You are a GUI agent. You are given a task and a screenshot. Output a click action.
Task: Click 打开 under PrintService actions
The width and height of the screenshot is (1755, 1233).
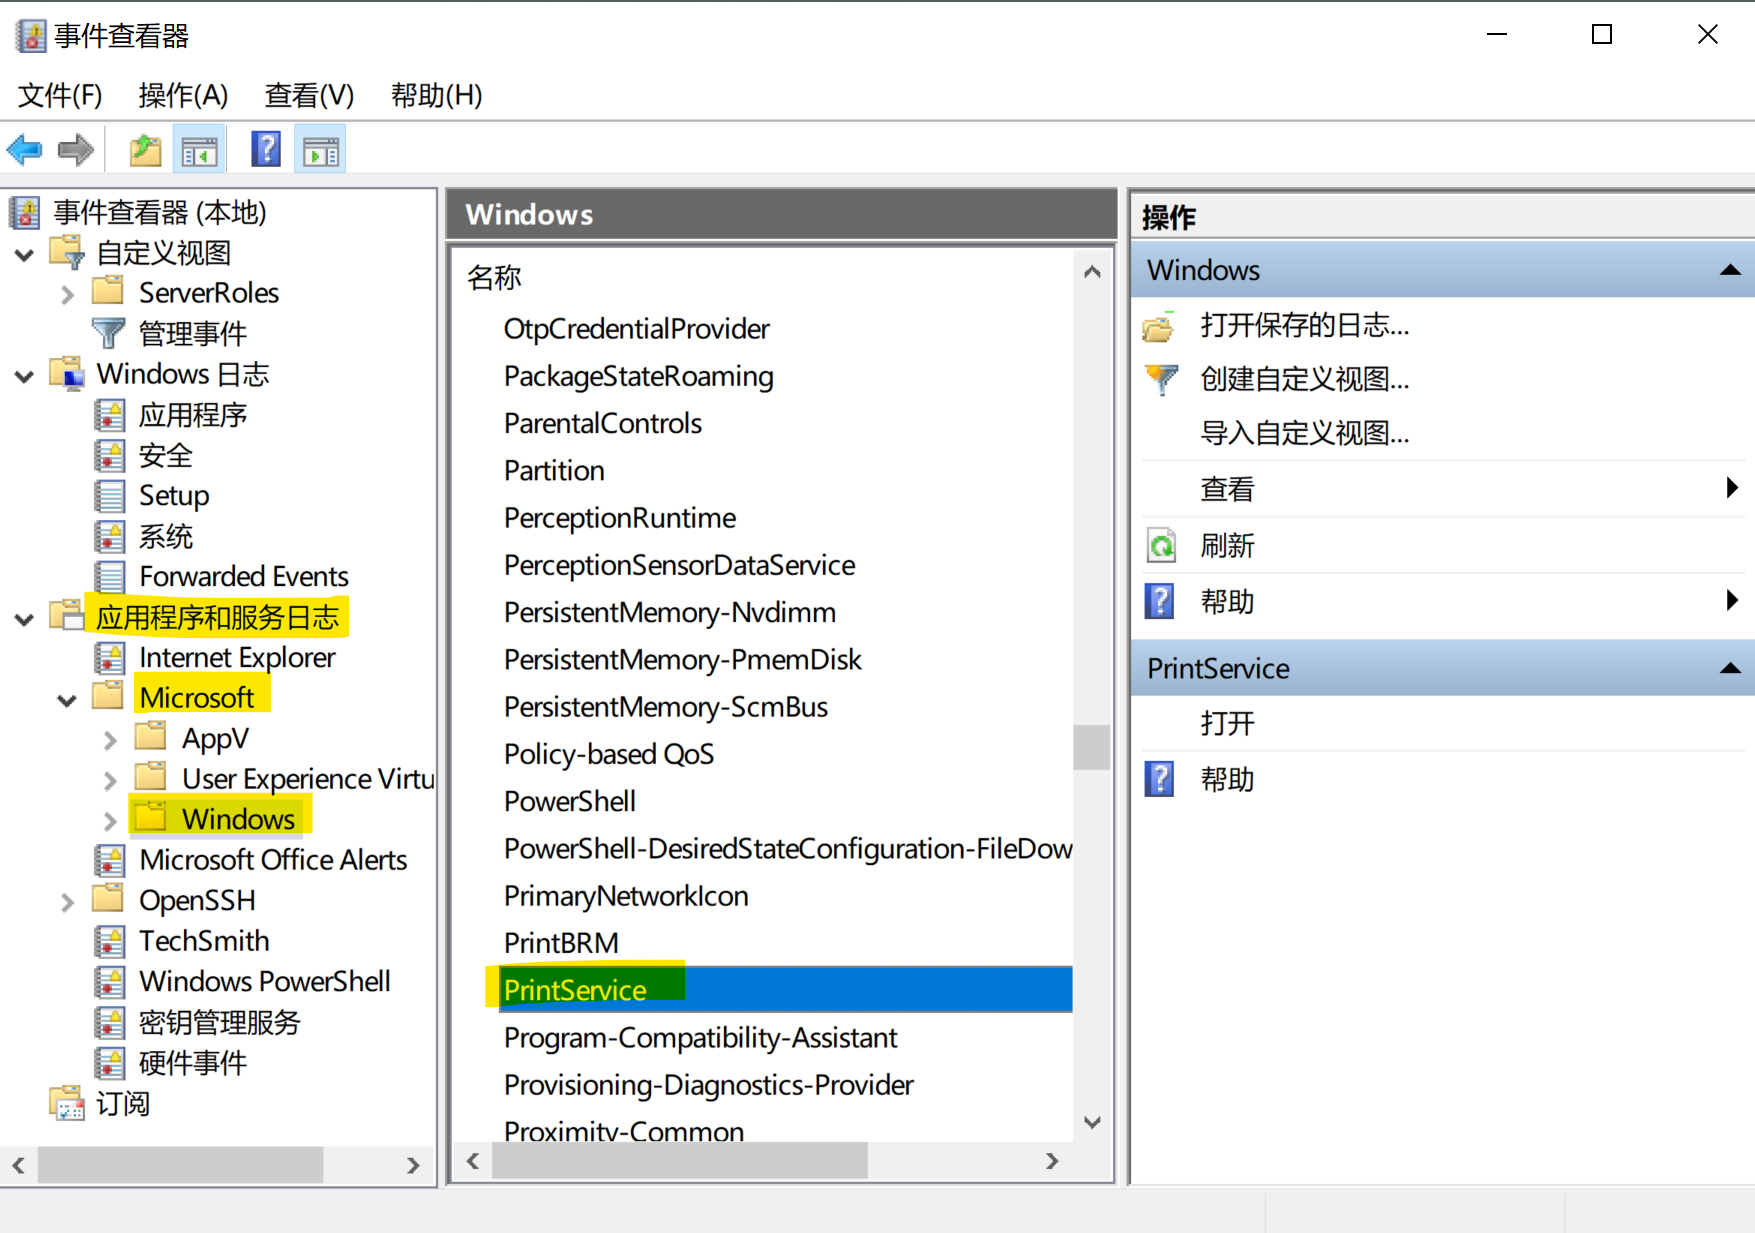click(x=1227, y=723)
